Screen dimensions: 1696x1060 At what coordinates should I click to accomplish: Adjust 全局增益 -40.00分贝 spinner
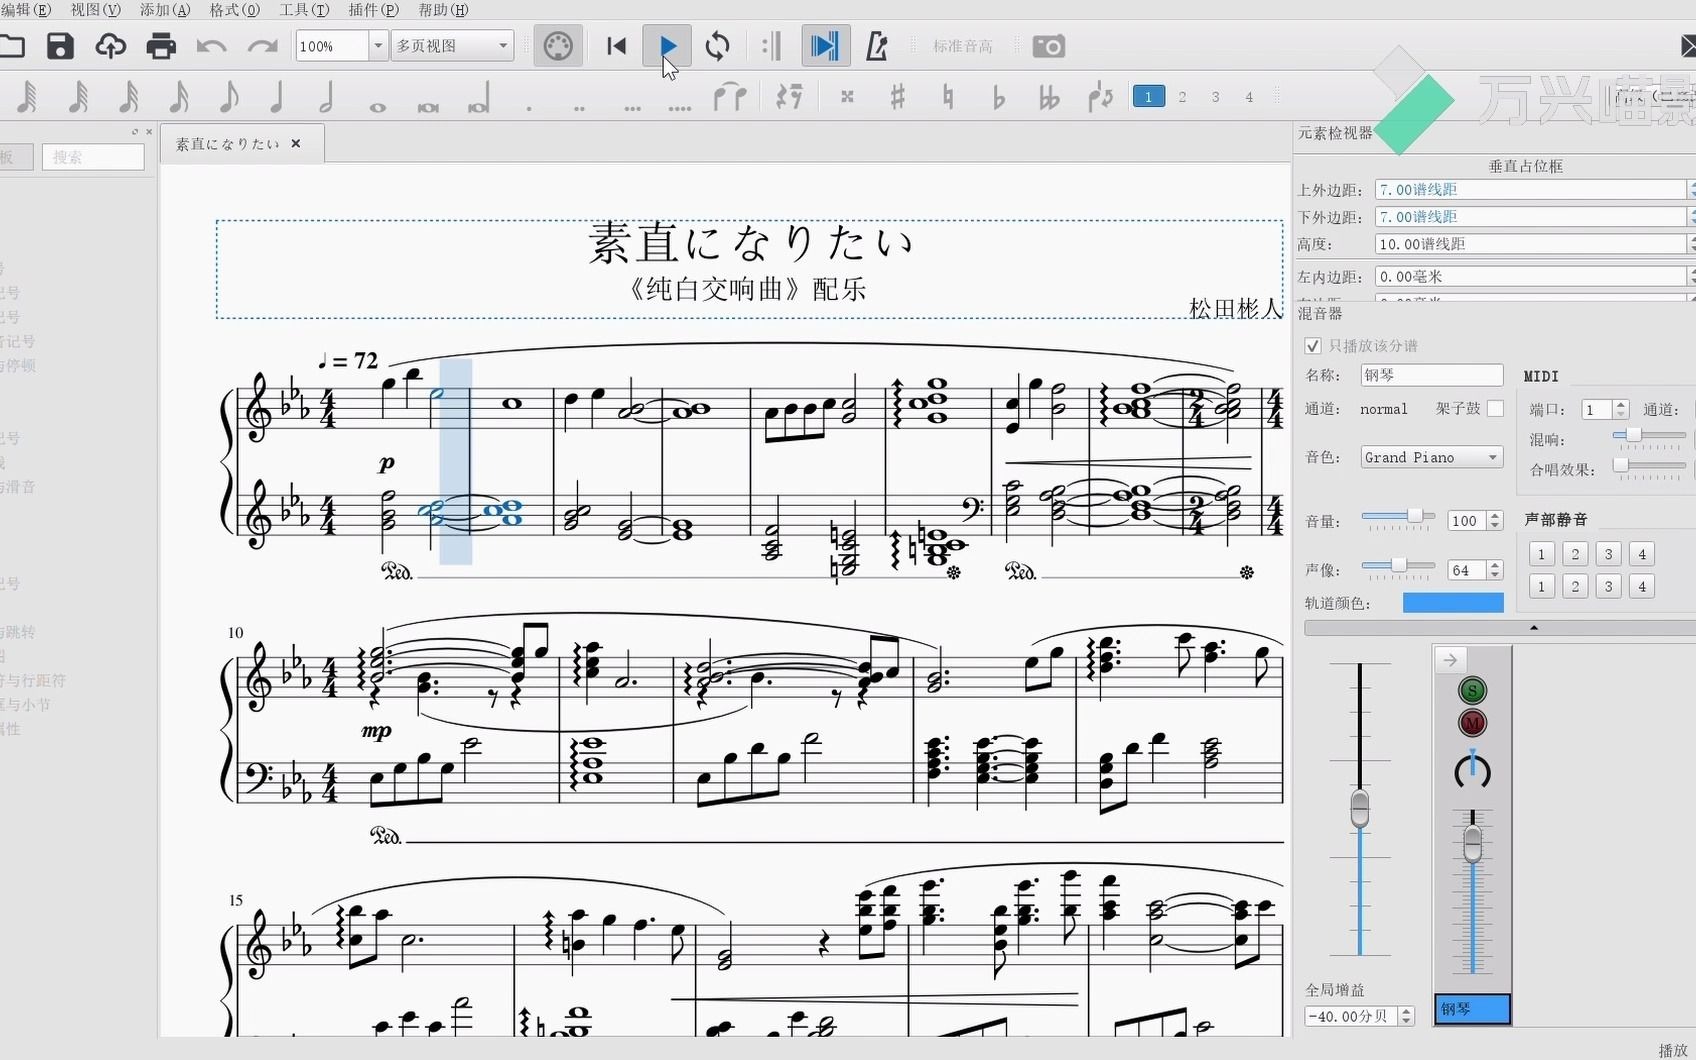[x=1406, y=1016]
